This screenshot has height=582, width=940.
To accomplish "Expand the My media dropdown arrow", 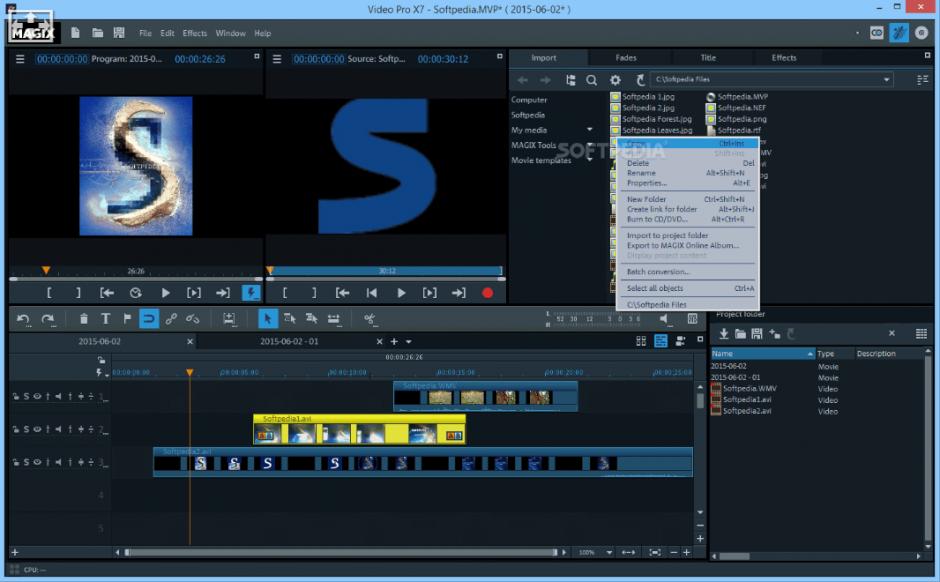I will [589, 130].
